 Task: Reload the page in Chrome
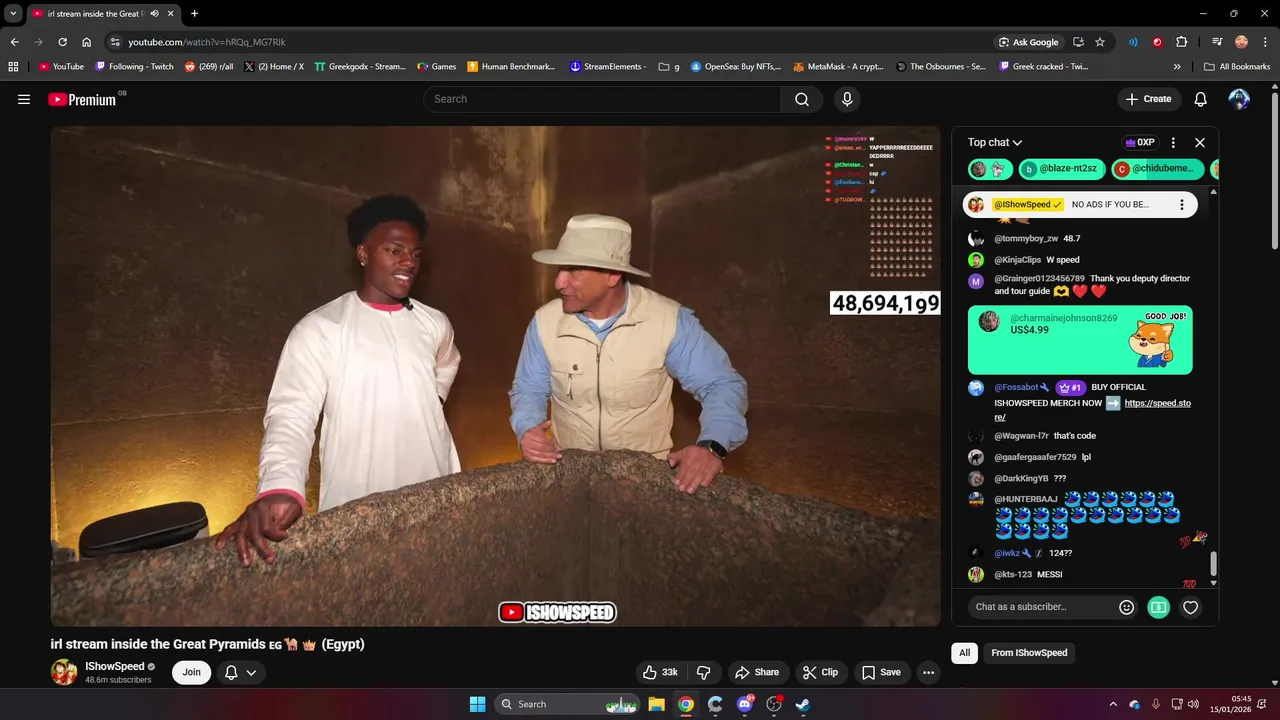[x=62, y=42]
